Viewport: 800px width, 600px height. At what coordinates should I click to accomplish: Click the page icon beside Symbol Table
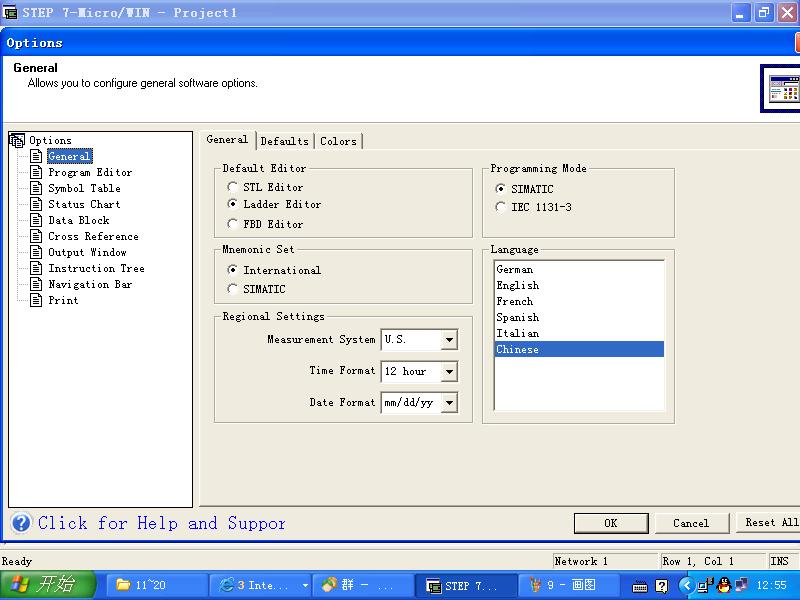tap(36, 188)
